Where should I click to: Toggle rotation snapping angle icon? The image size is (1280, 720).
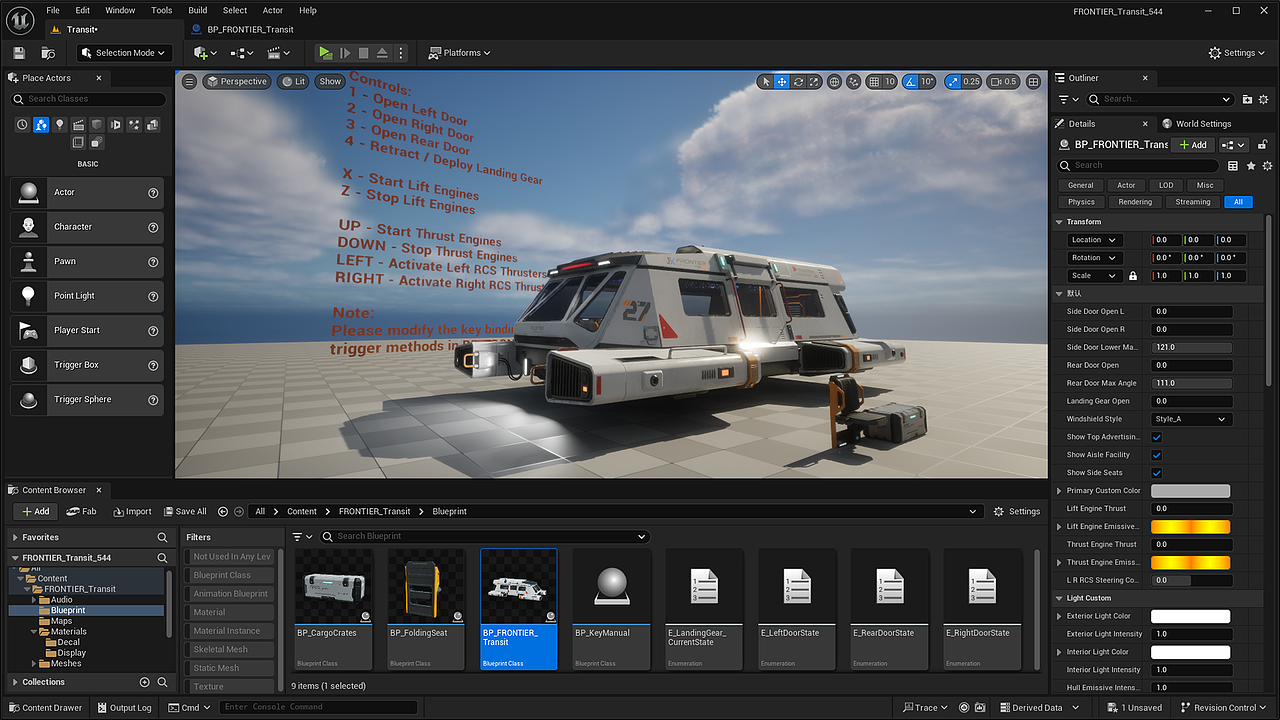click(912, 82)
